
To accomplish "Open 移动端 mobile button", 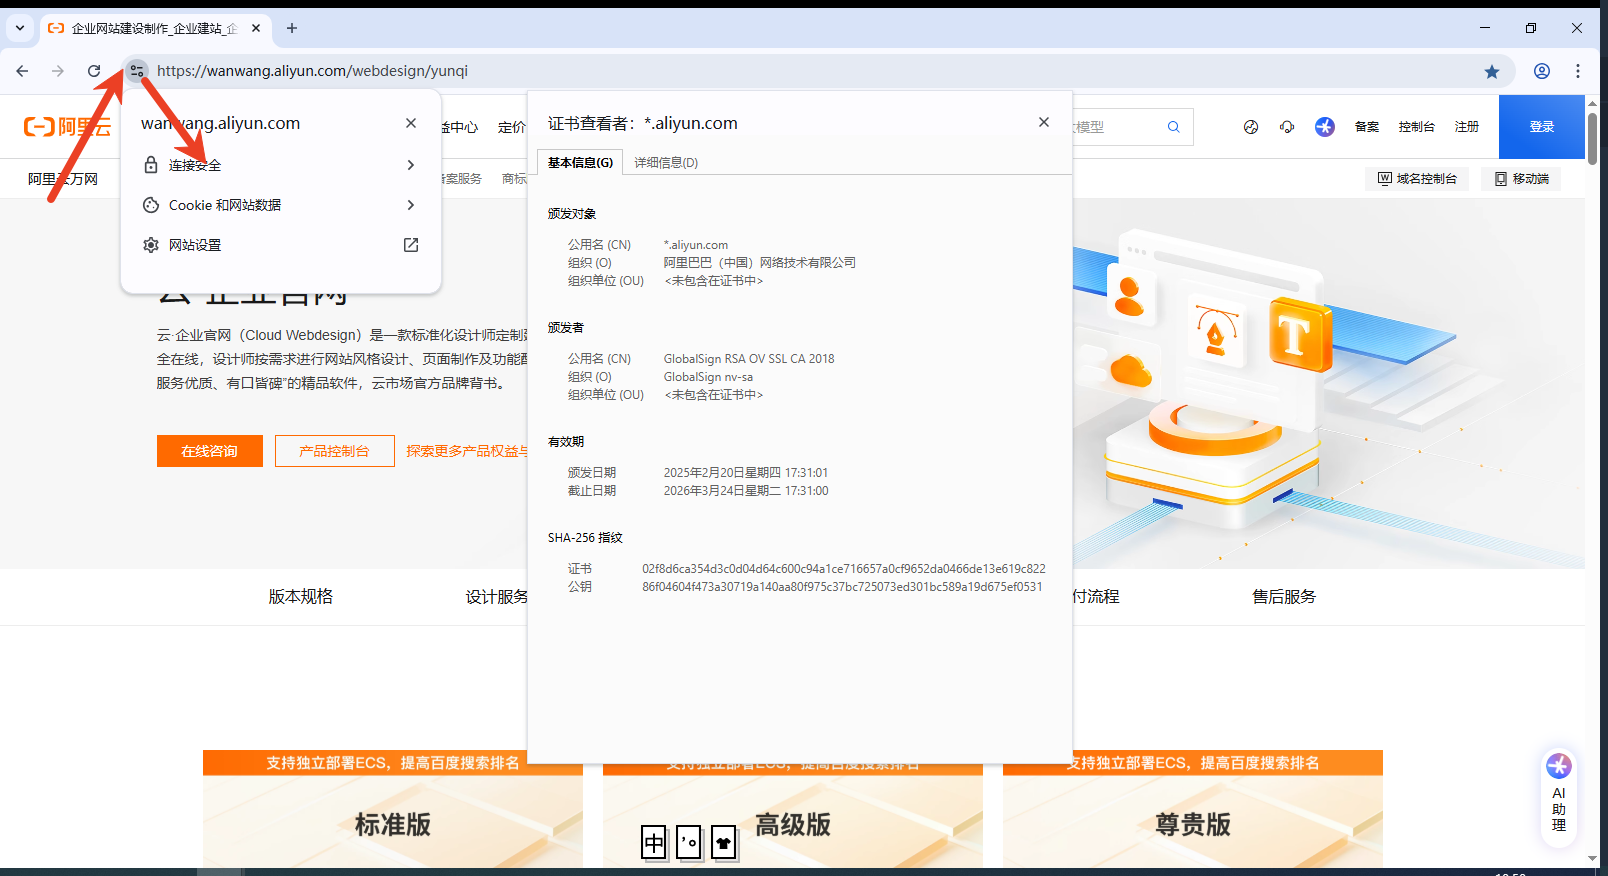I will pyautogui.click(x=1521, y=179).
